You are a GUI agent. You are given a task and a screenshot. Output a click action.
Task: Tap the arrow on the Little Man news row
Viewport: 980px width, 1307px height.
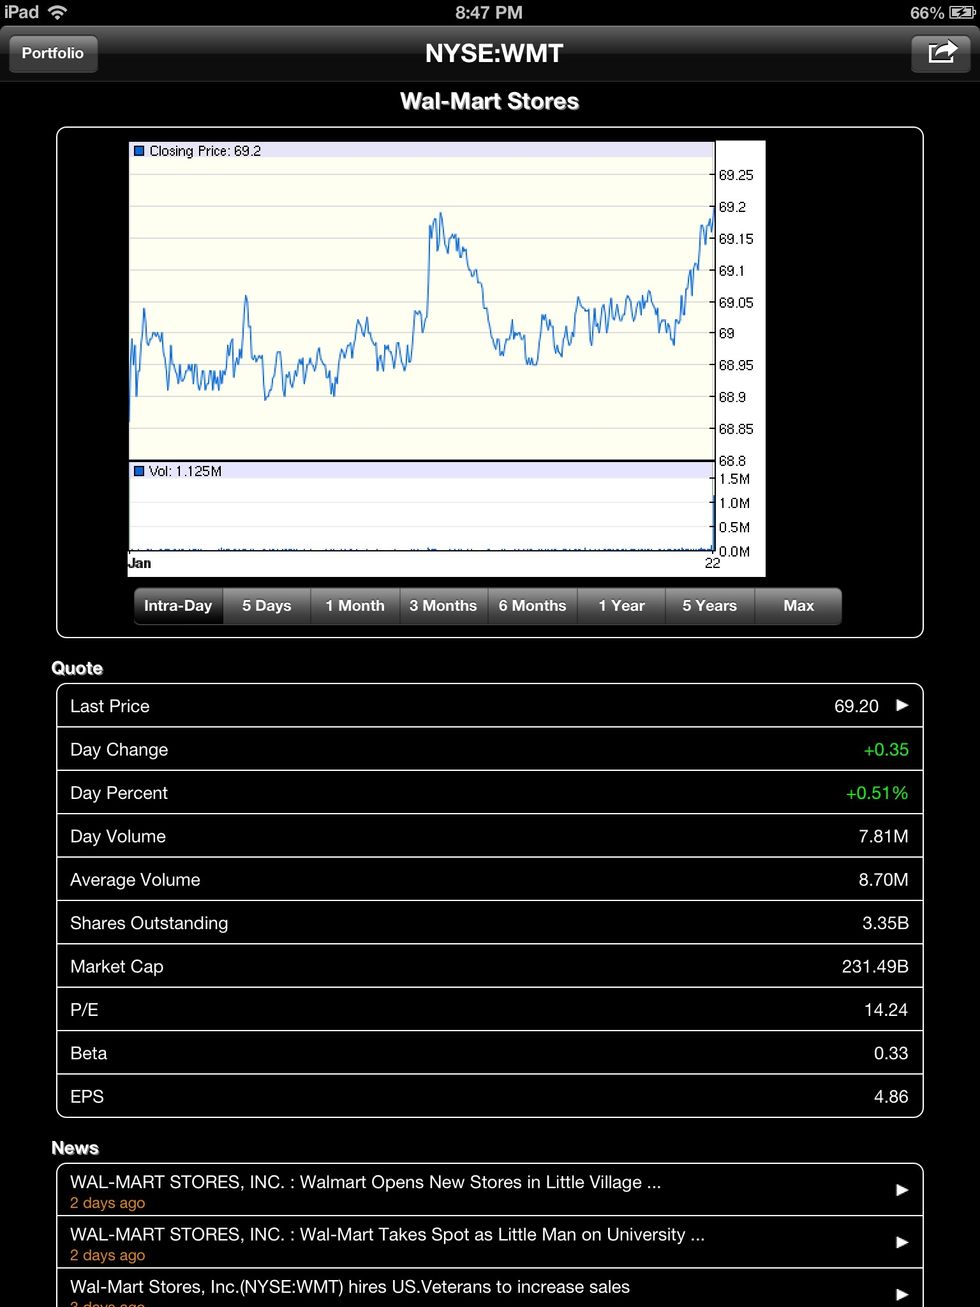click(902, 1242)
